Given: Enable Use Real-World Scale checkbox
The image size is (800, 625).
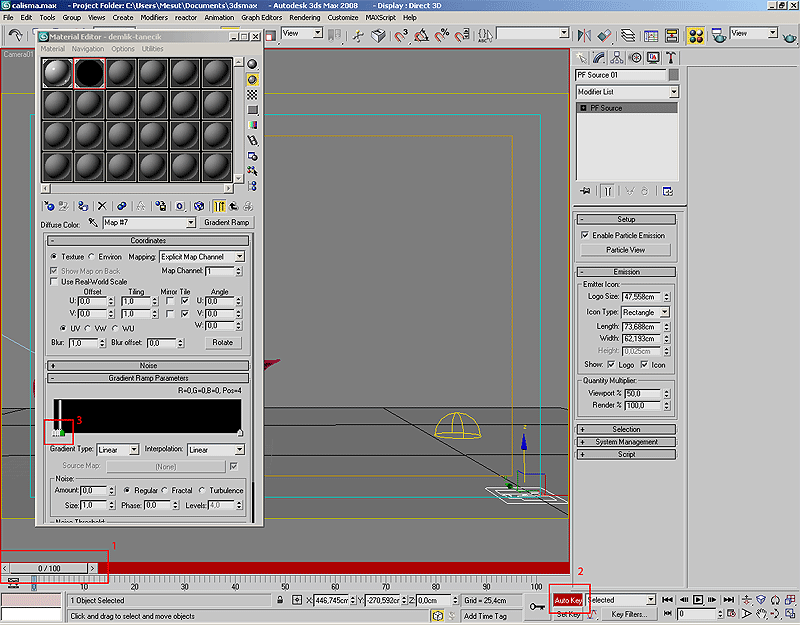Looking at the screenshot, I should [x=54, y=282].
